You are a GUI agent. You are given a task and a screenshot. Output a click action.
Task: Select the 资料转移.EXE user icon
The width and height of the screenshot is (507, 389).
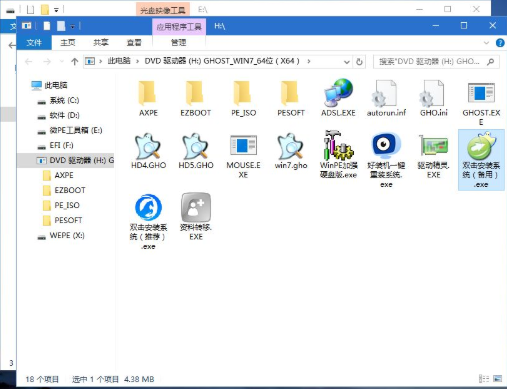pyautogui.click(x=196, y=207)
